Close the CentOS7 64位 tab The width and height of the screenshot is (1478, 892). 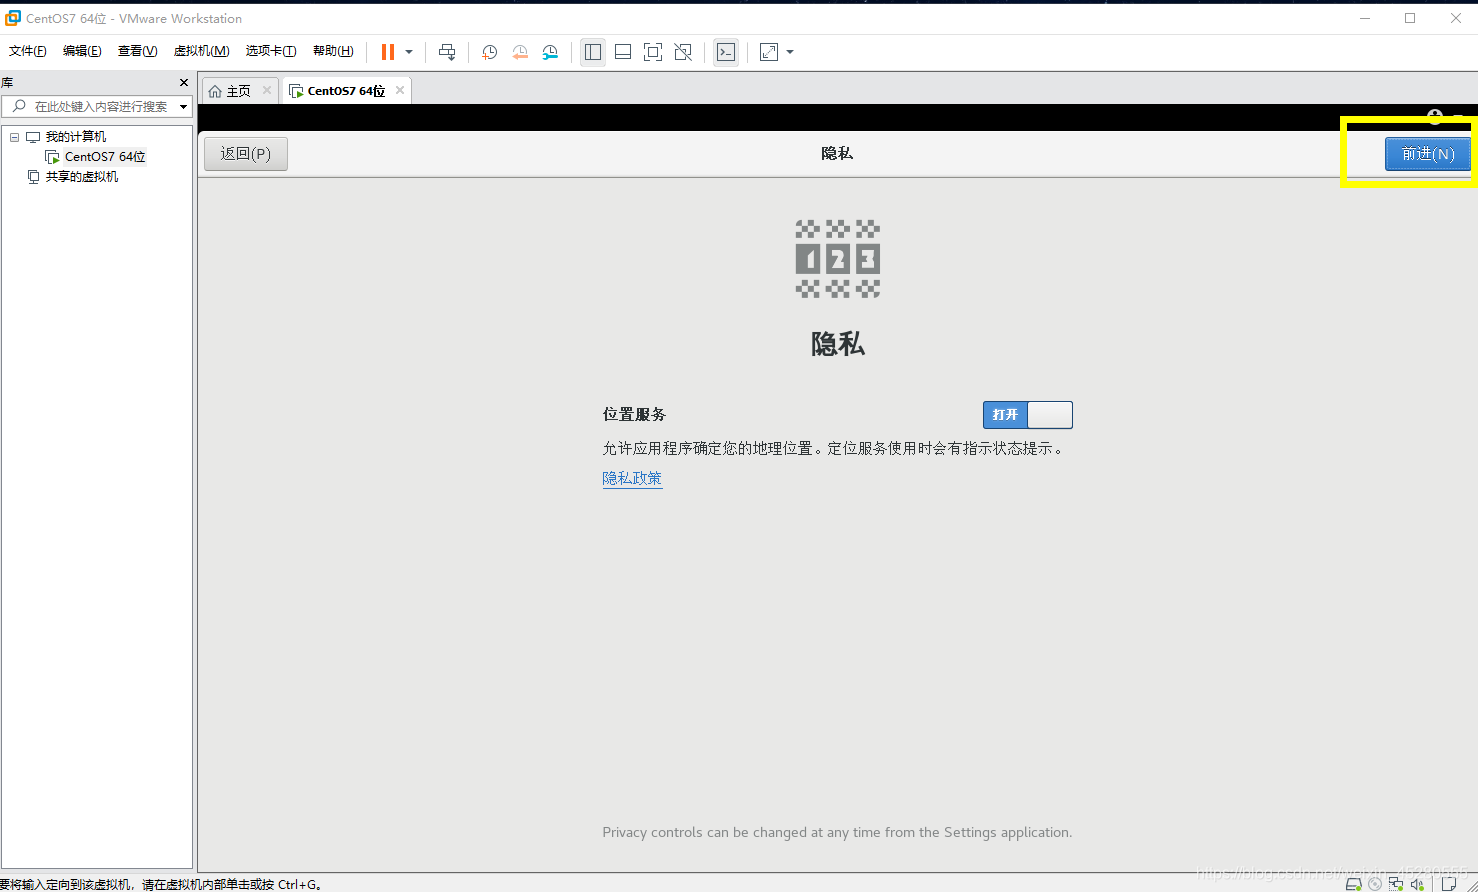tap(400, 90)
